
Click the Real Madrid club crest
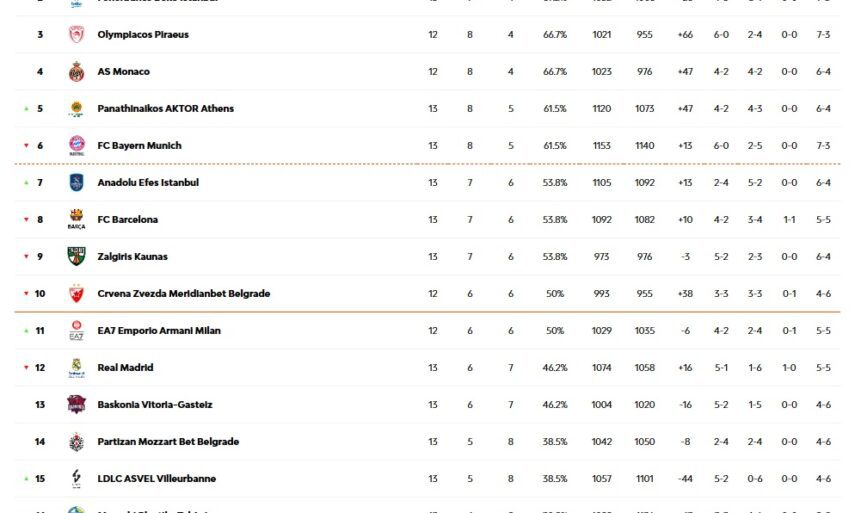[x=76, y=368]
